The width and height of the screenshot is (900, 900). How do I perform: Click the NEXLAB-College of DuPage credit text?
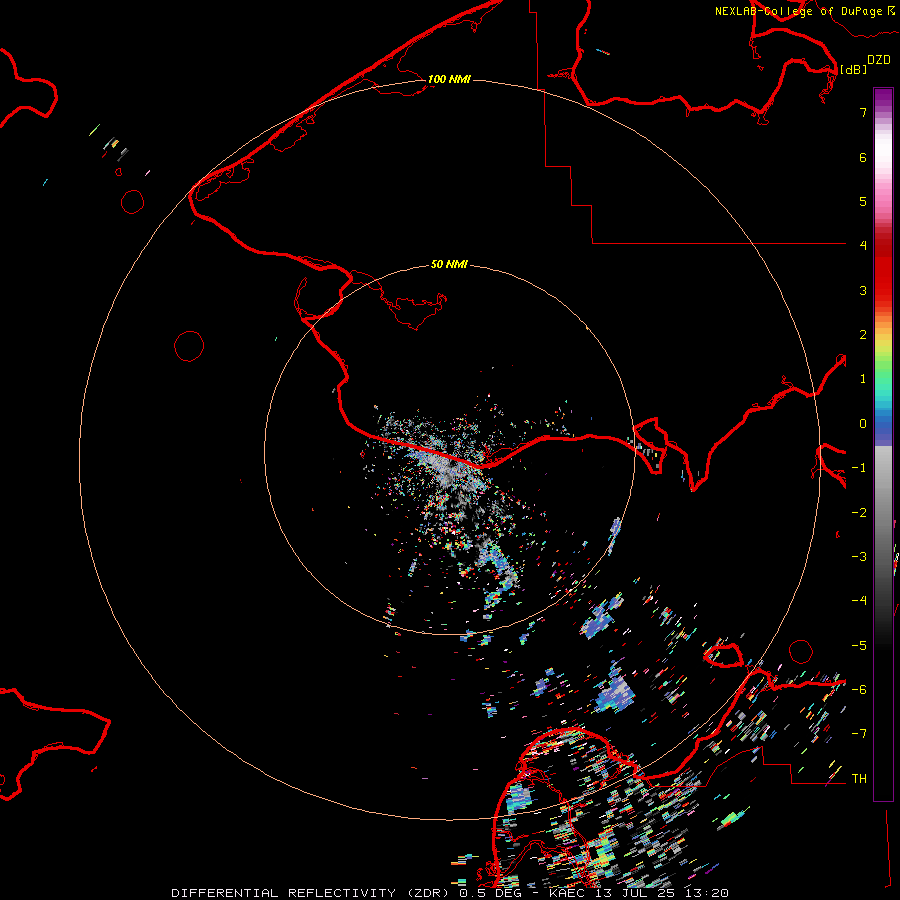coord(798,11)
